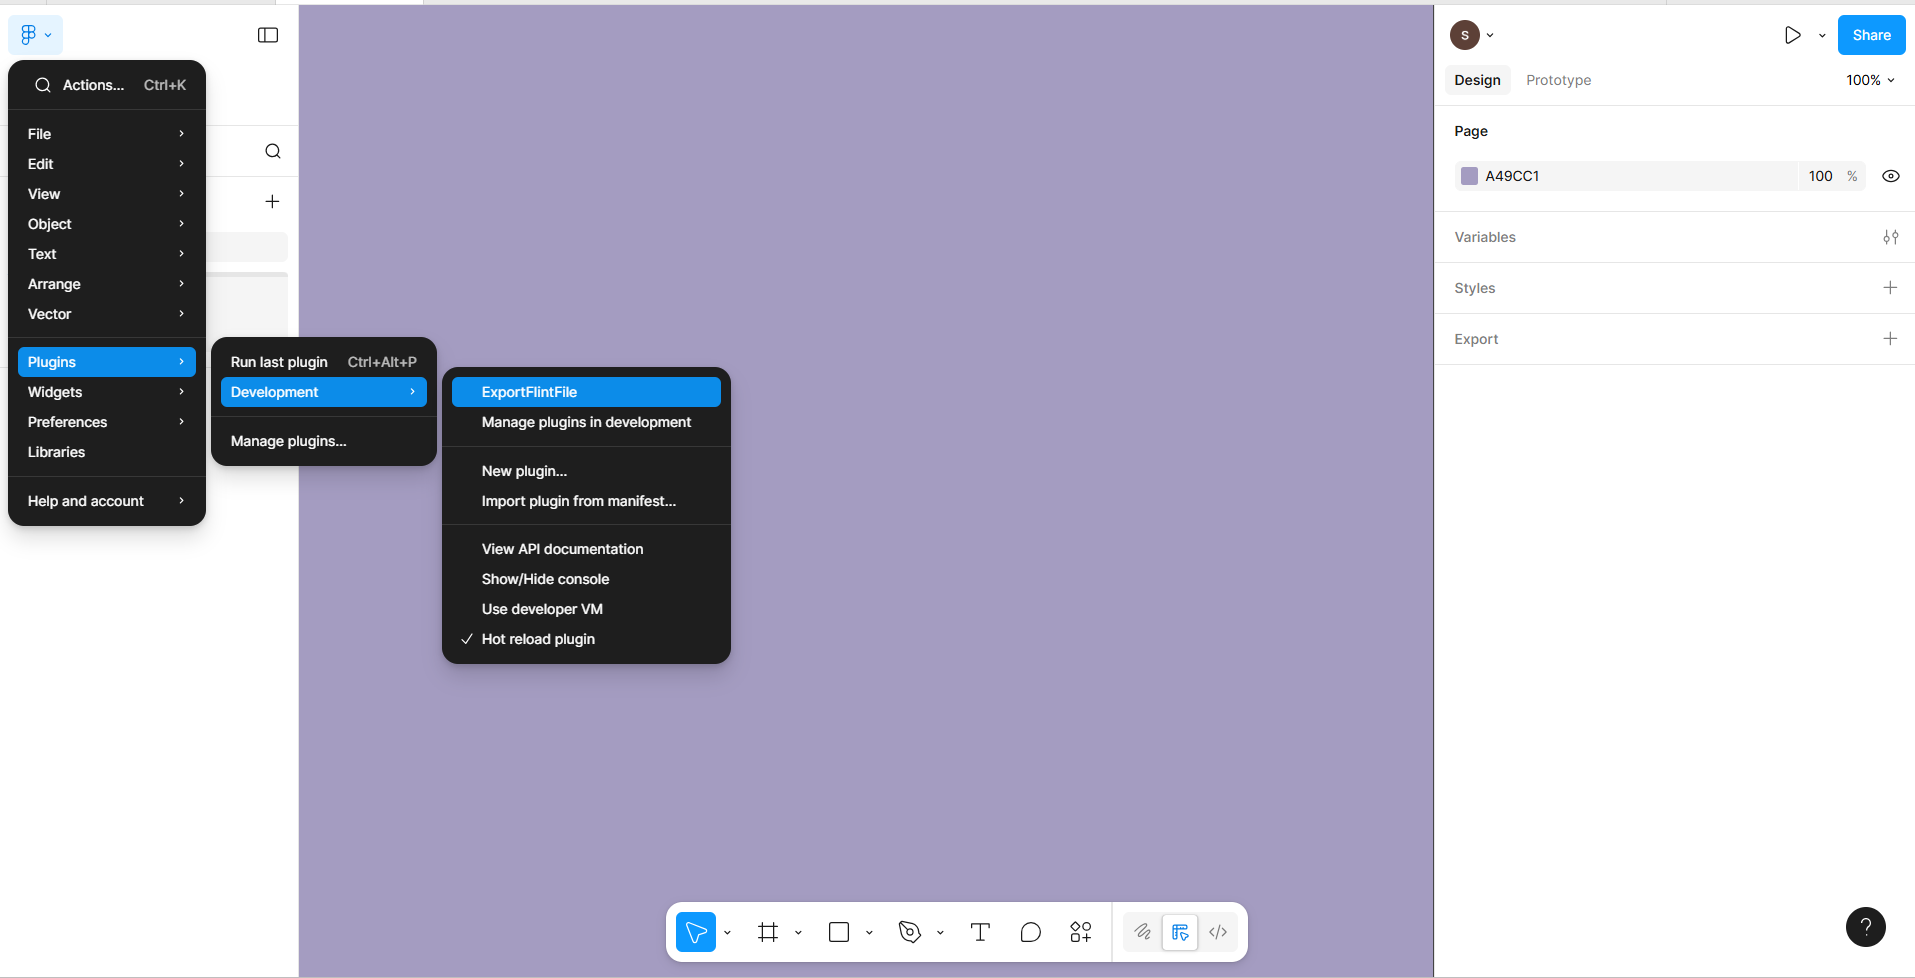The width and height of the screenshot is (1915, 978).
Task: Add export setting with Export plus icon
Action: (1890, 339)
